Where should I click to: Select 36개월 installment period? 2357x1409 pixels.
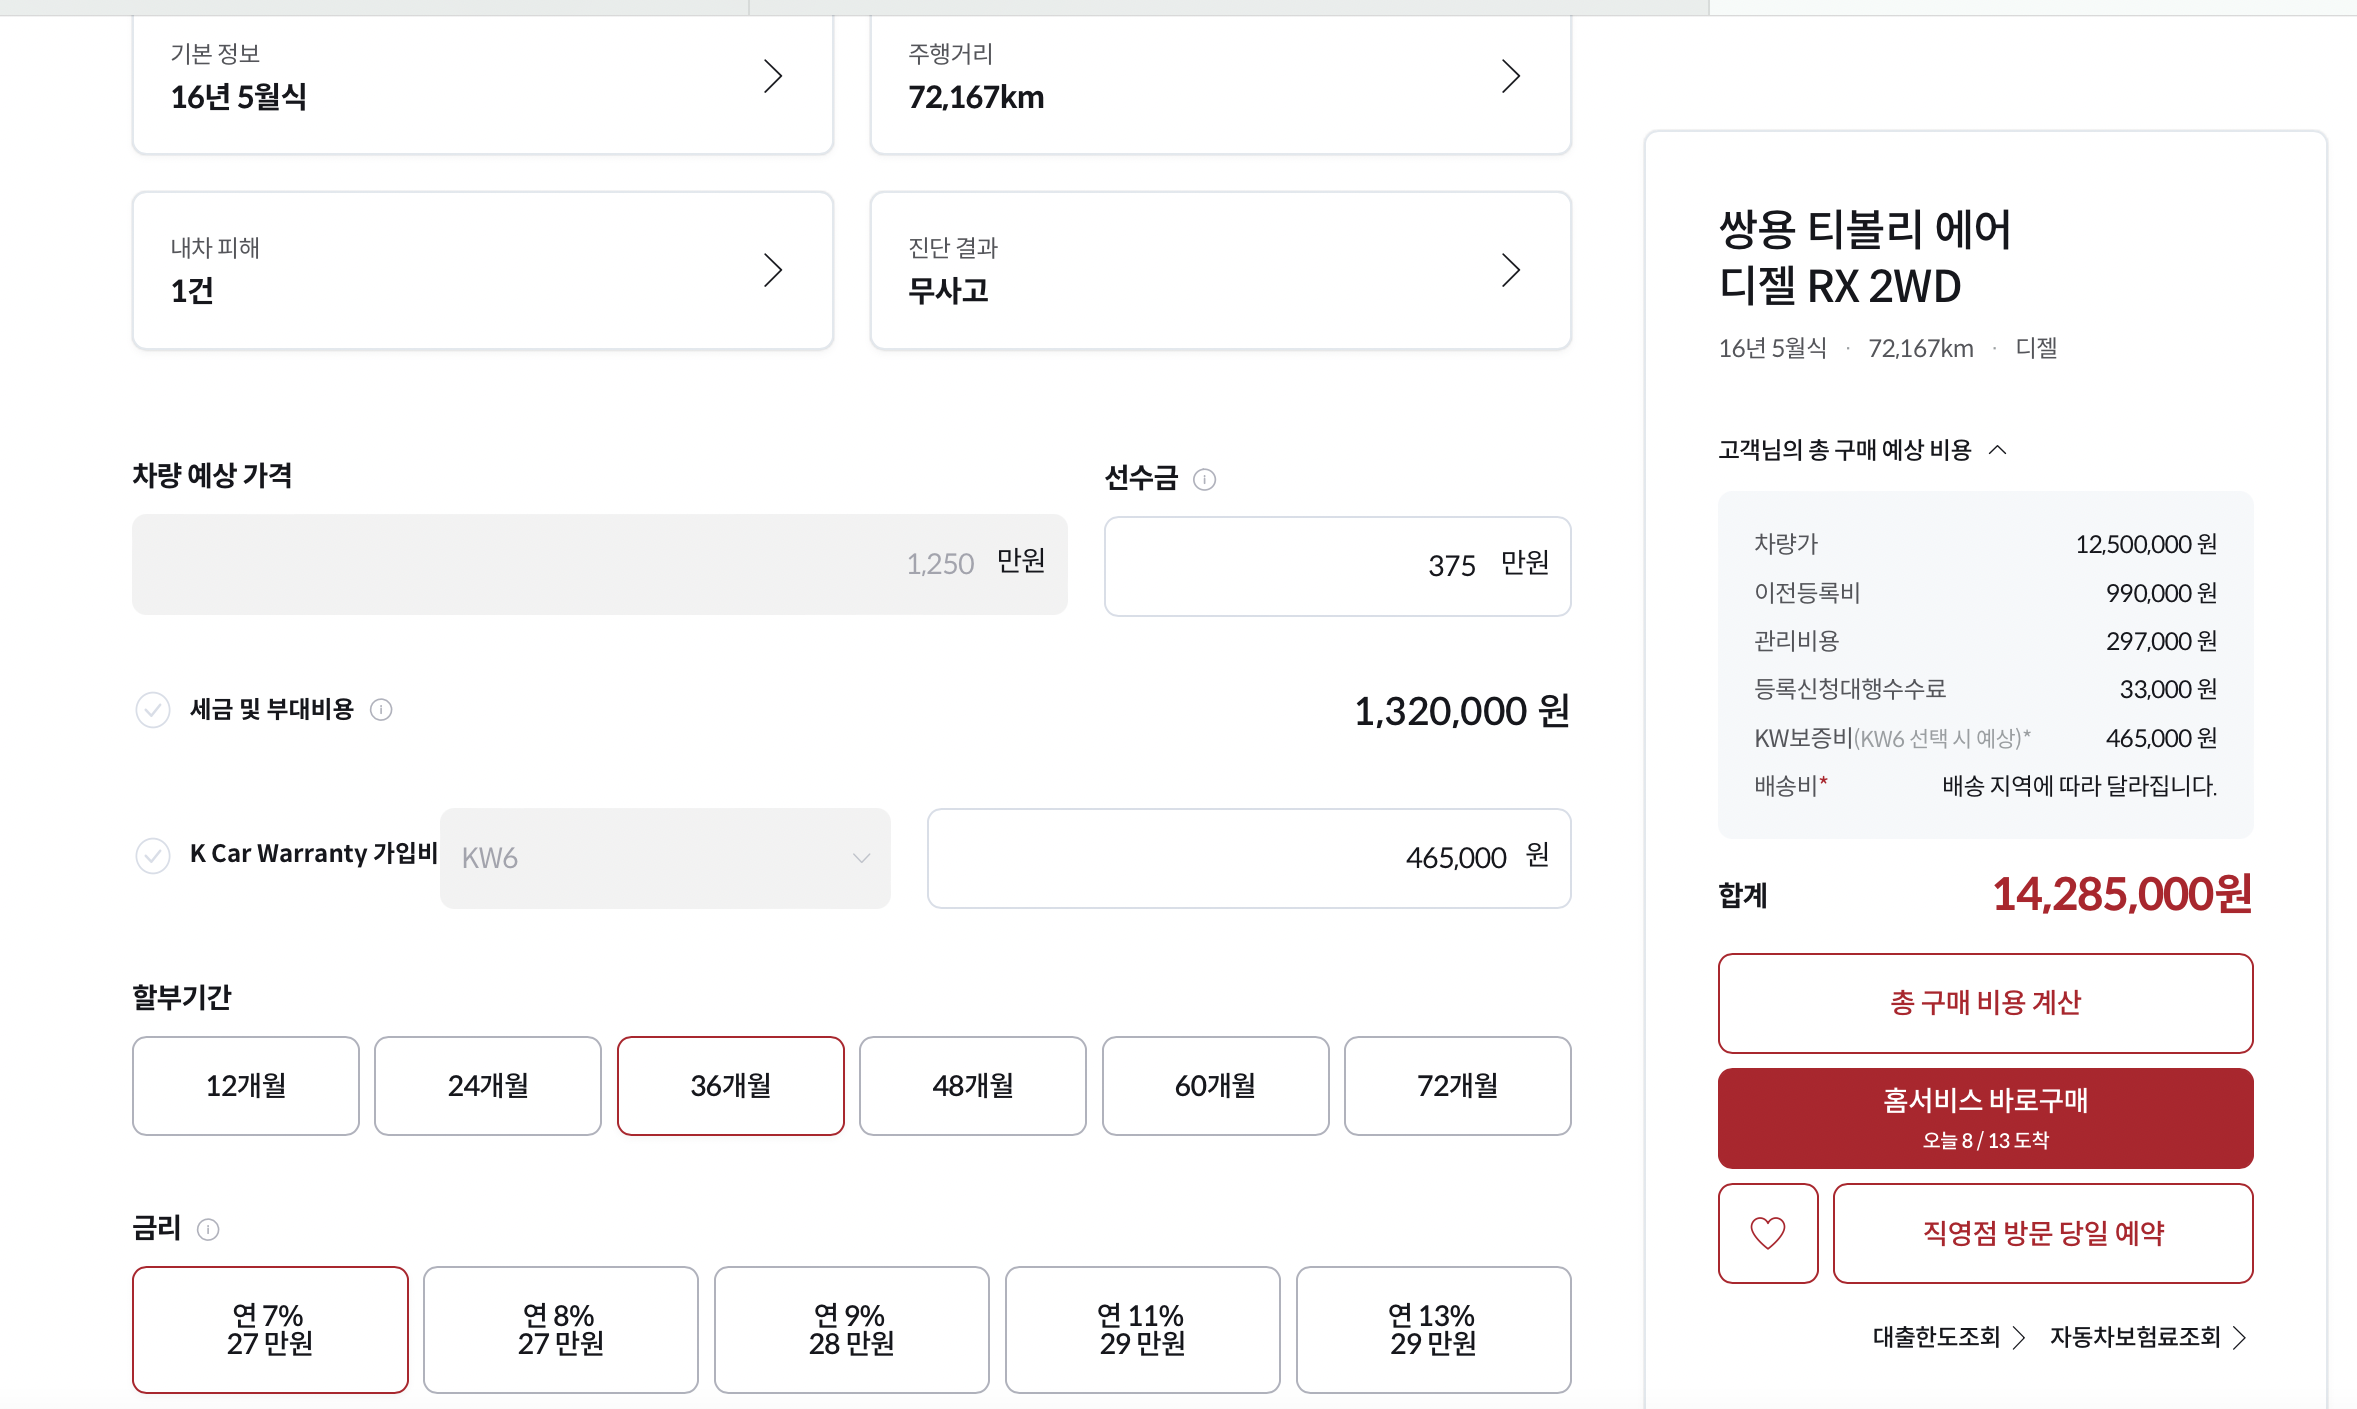pyautogui.click(x=731, y=1086)
